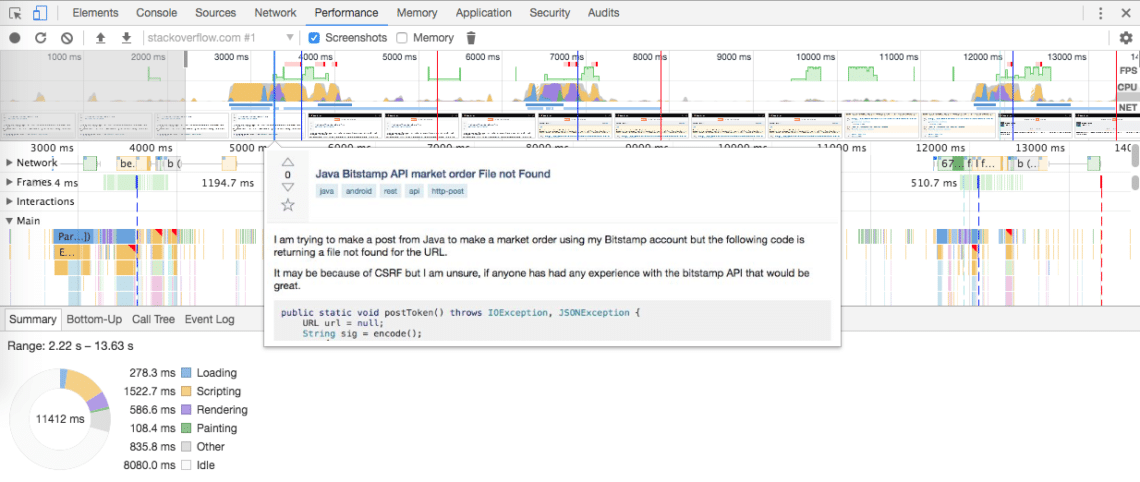Select the Range 2.22 s – 13.63 s text
This screenshot has width=1140, height=482.
click(x=71, y=346)
